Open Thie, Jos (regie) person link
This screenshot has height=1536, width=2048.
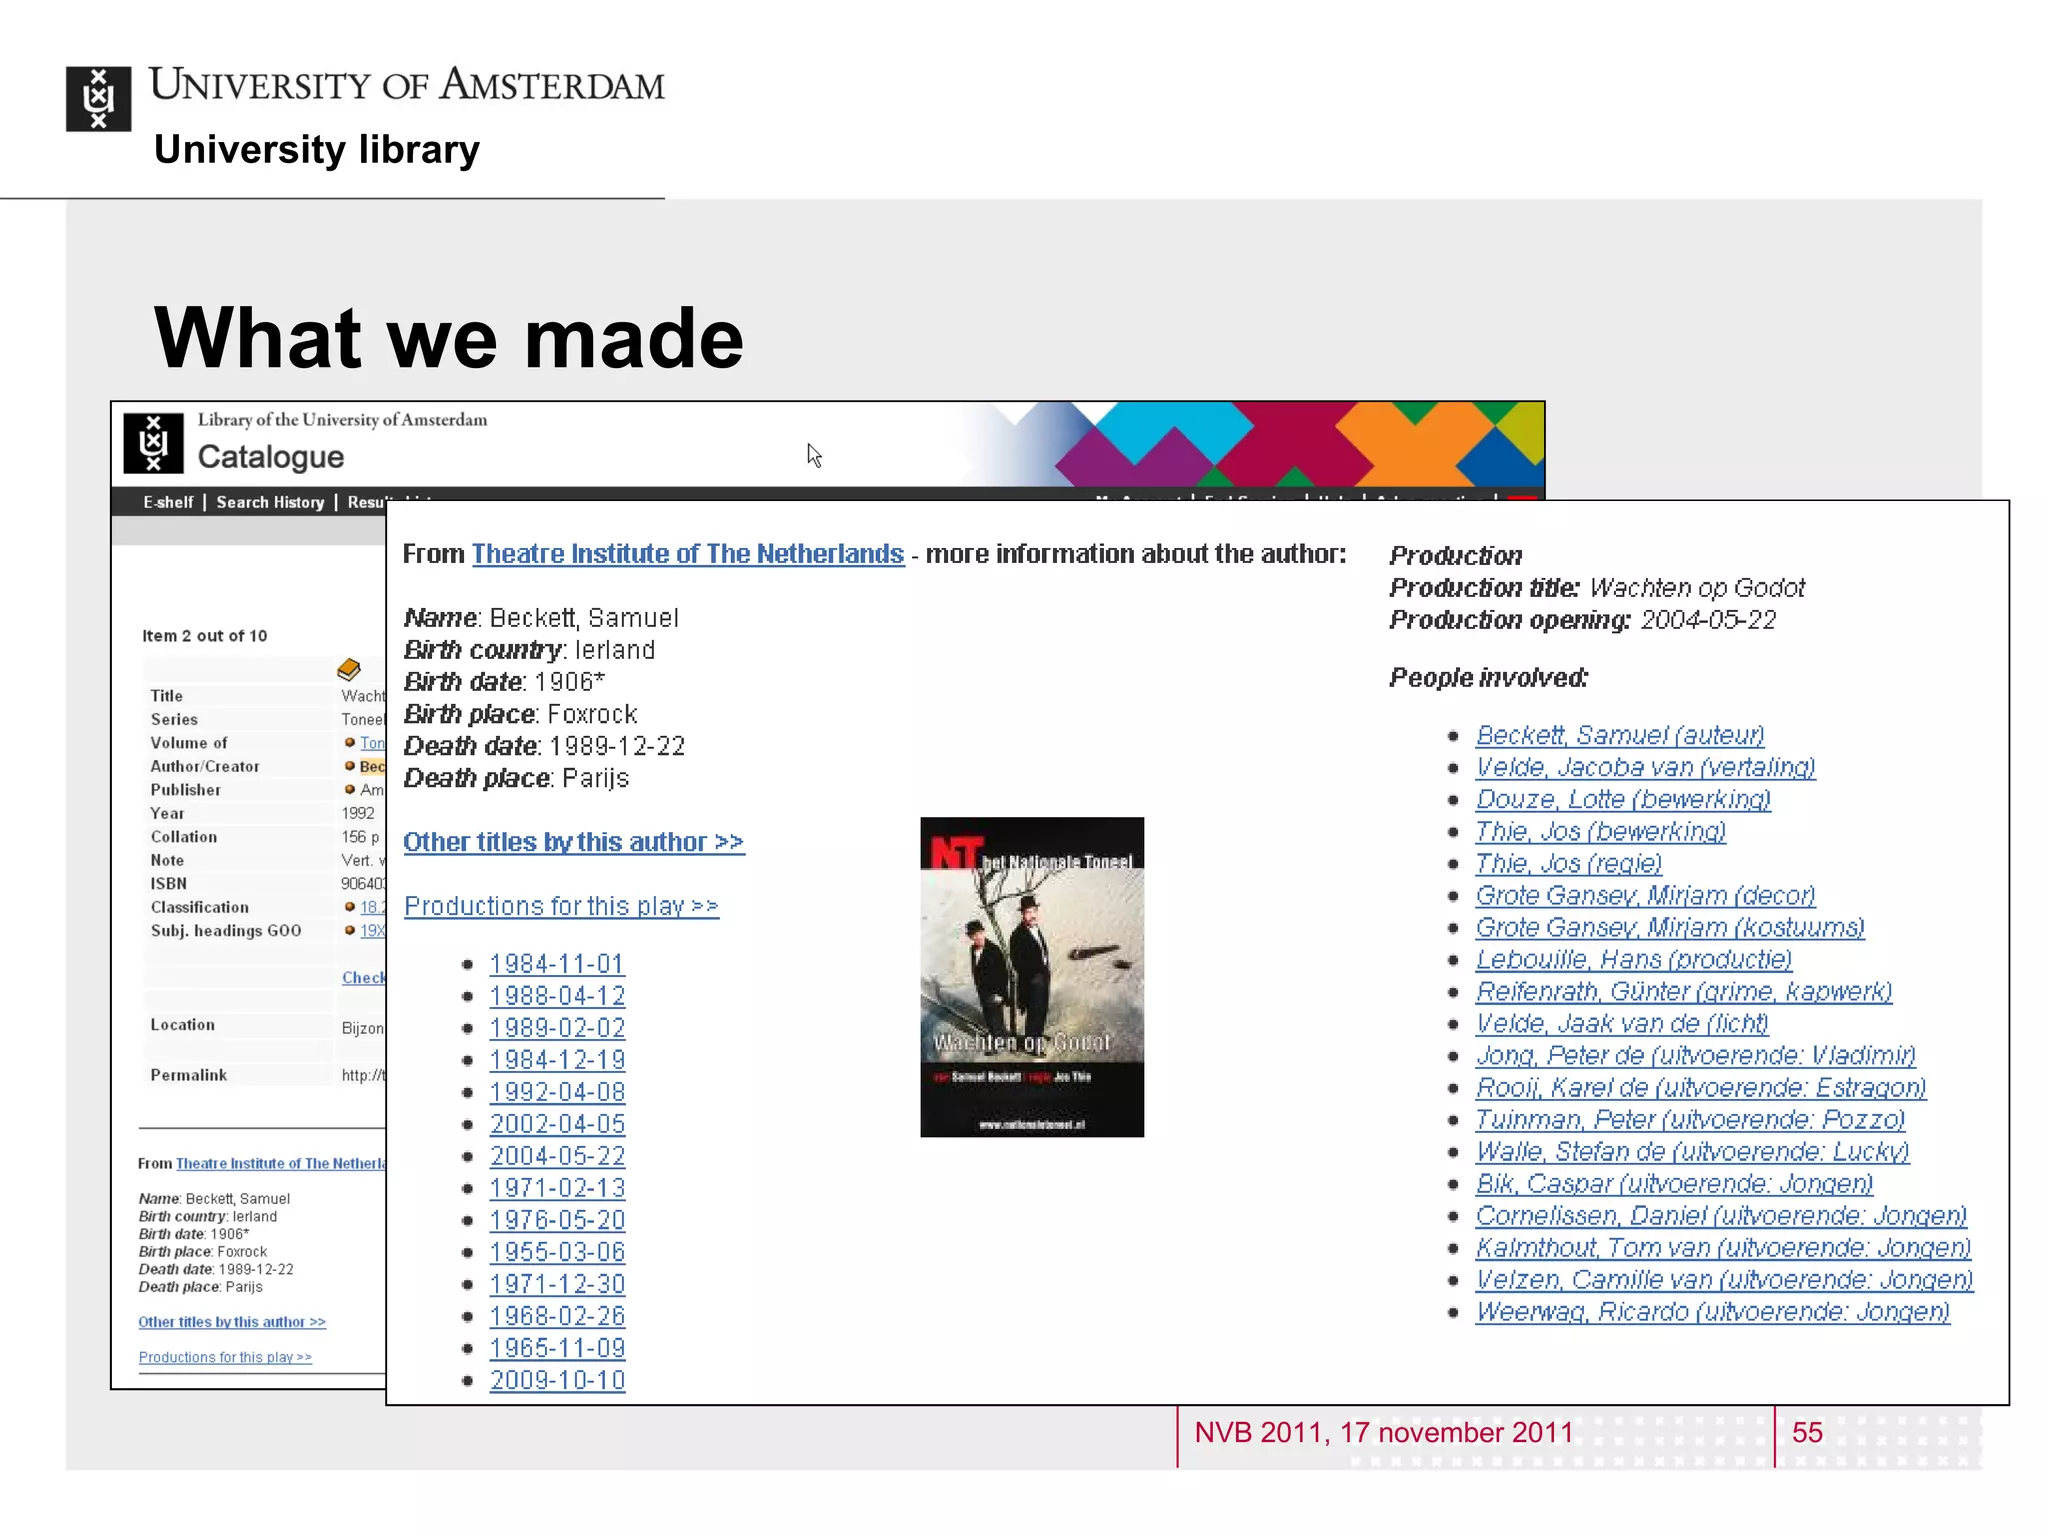(x=1568, y=863)
